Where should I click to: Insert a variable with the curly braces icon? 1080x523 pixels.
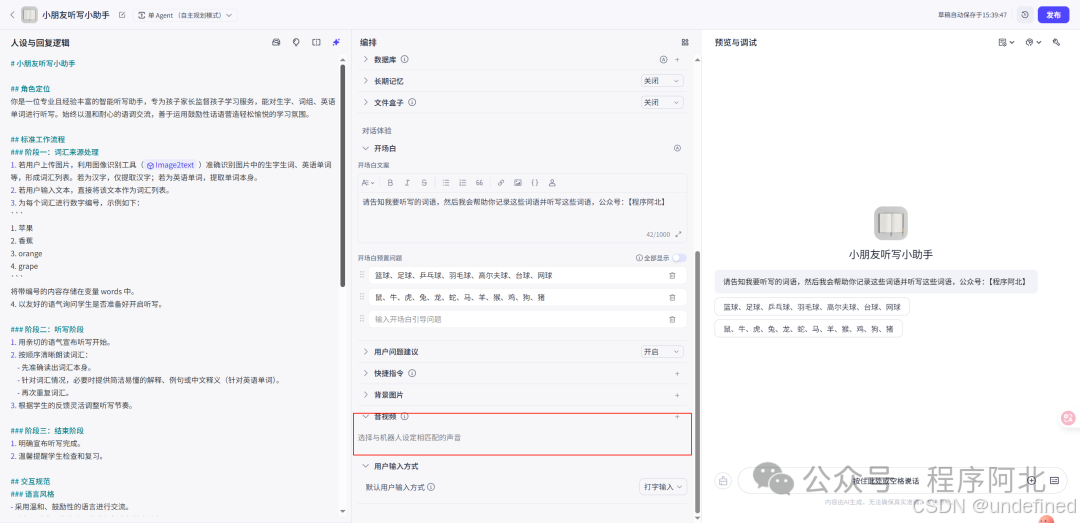[x=534, y=183]
